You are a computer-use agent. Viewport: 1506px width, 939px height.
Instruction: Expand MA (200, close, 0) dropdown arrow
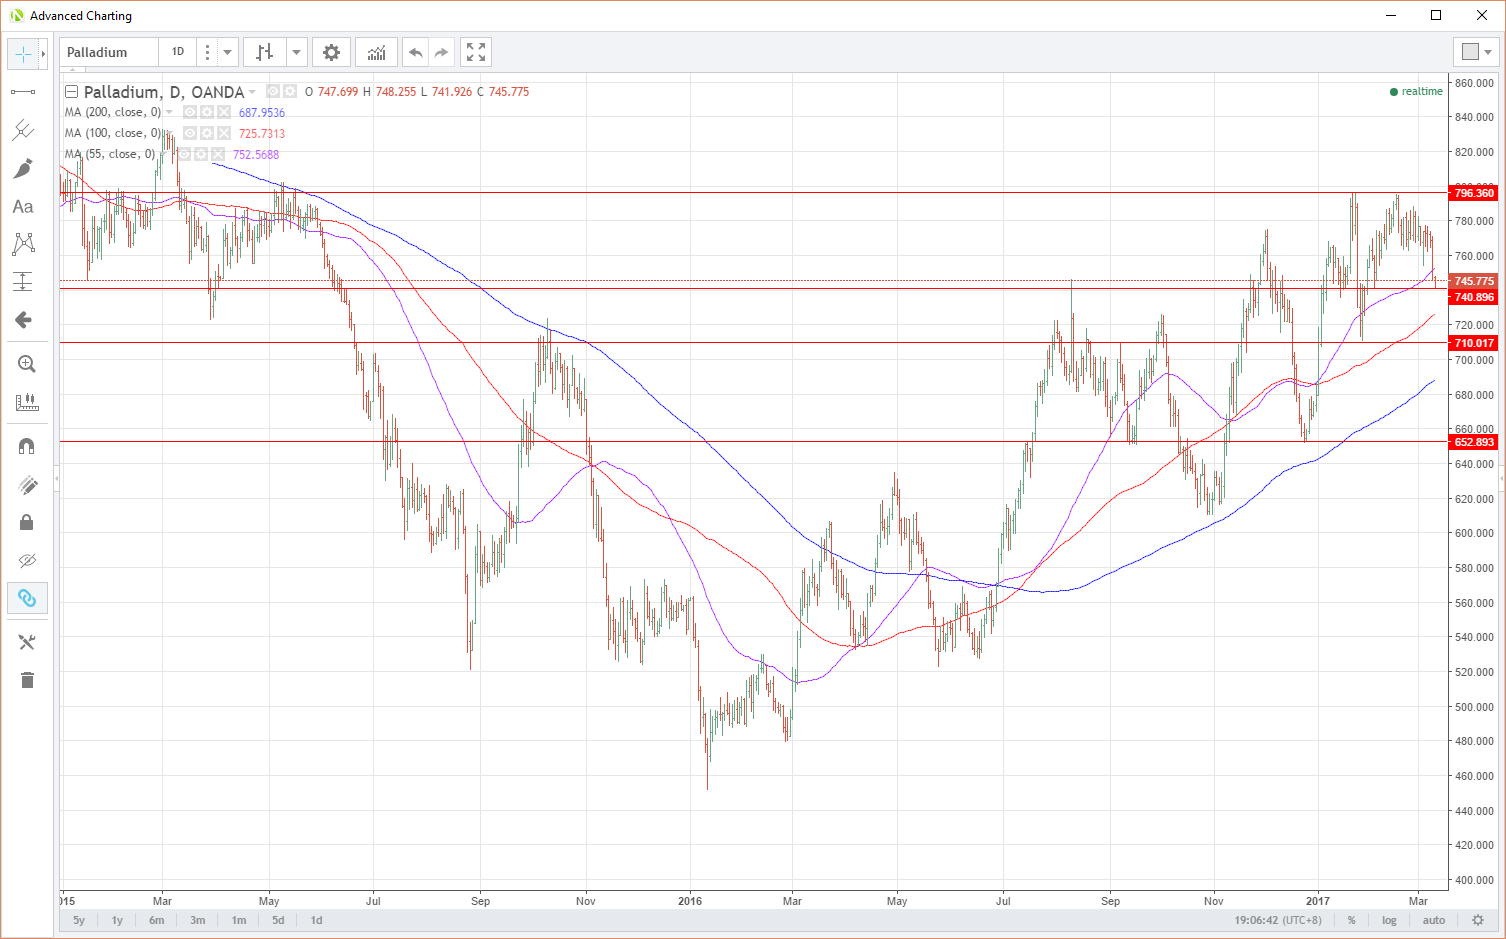(169, 112)
